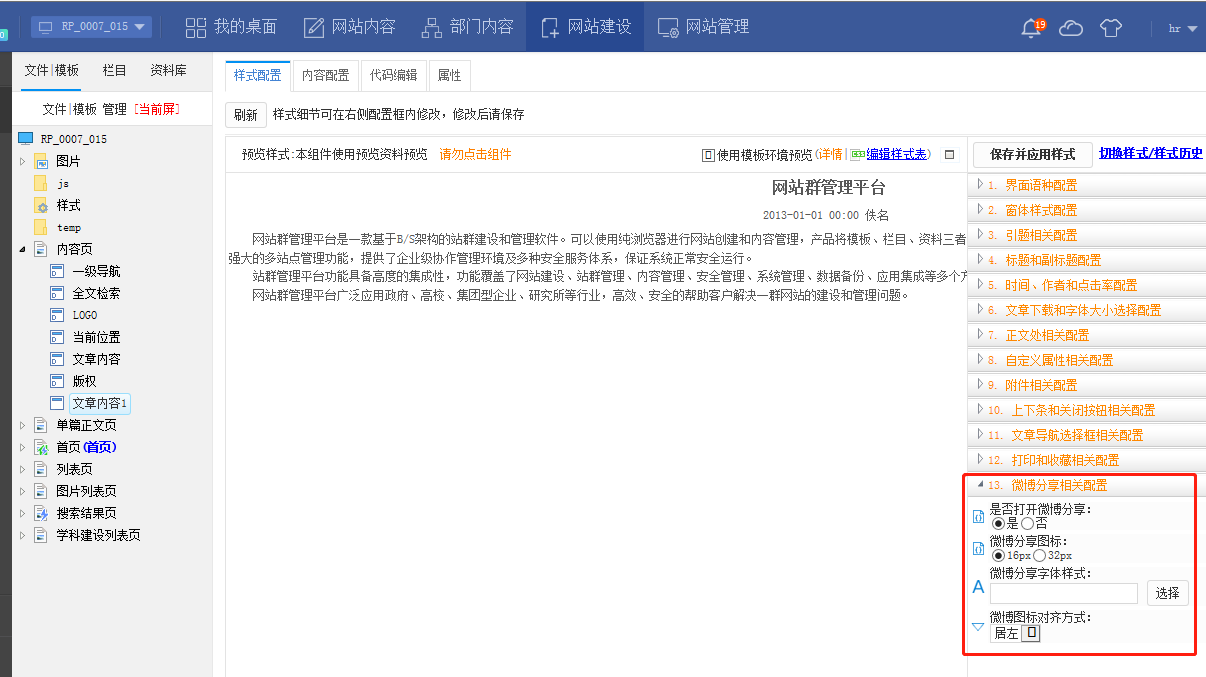This screenshot has width=1206, height=677.
Task: Switch to the 代码编辑 tab
Action: tap(393, 75)
